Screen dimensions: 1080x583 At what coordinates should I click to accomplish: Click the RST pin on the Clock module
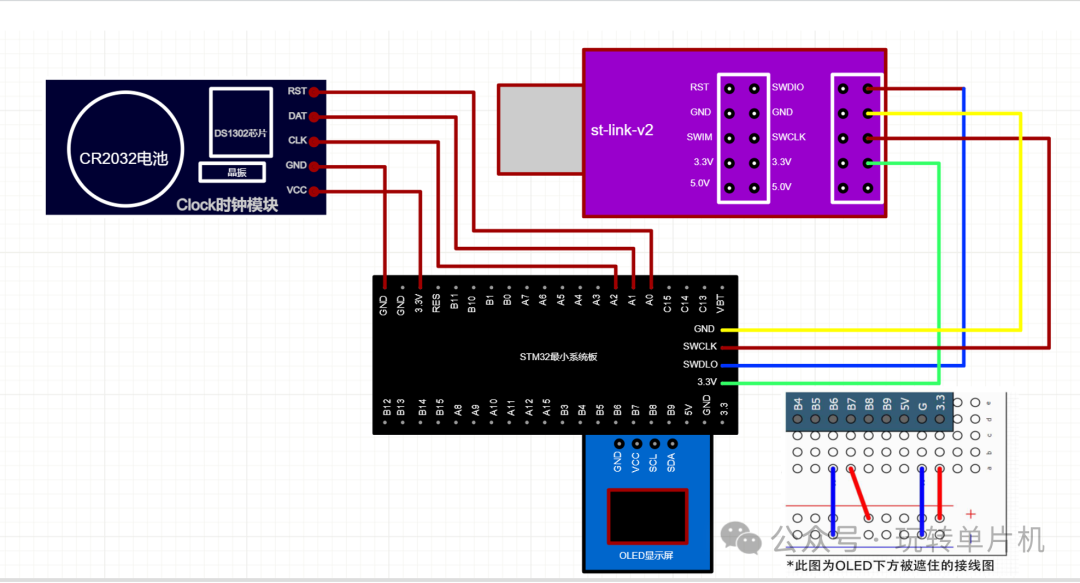(x=314, y=92)
